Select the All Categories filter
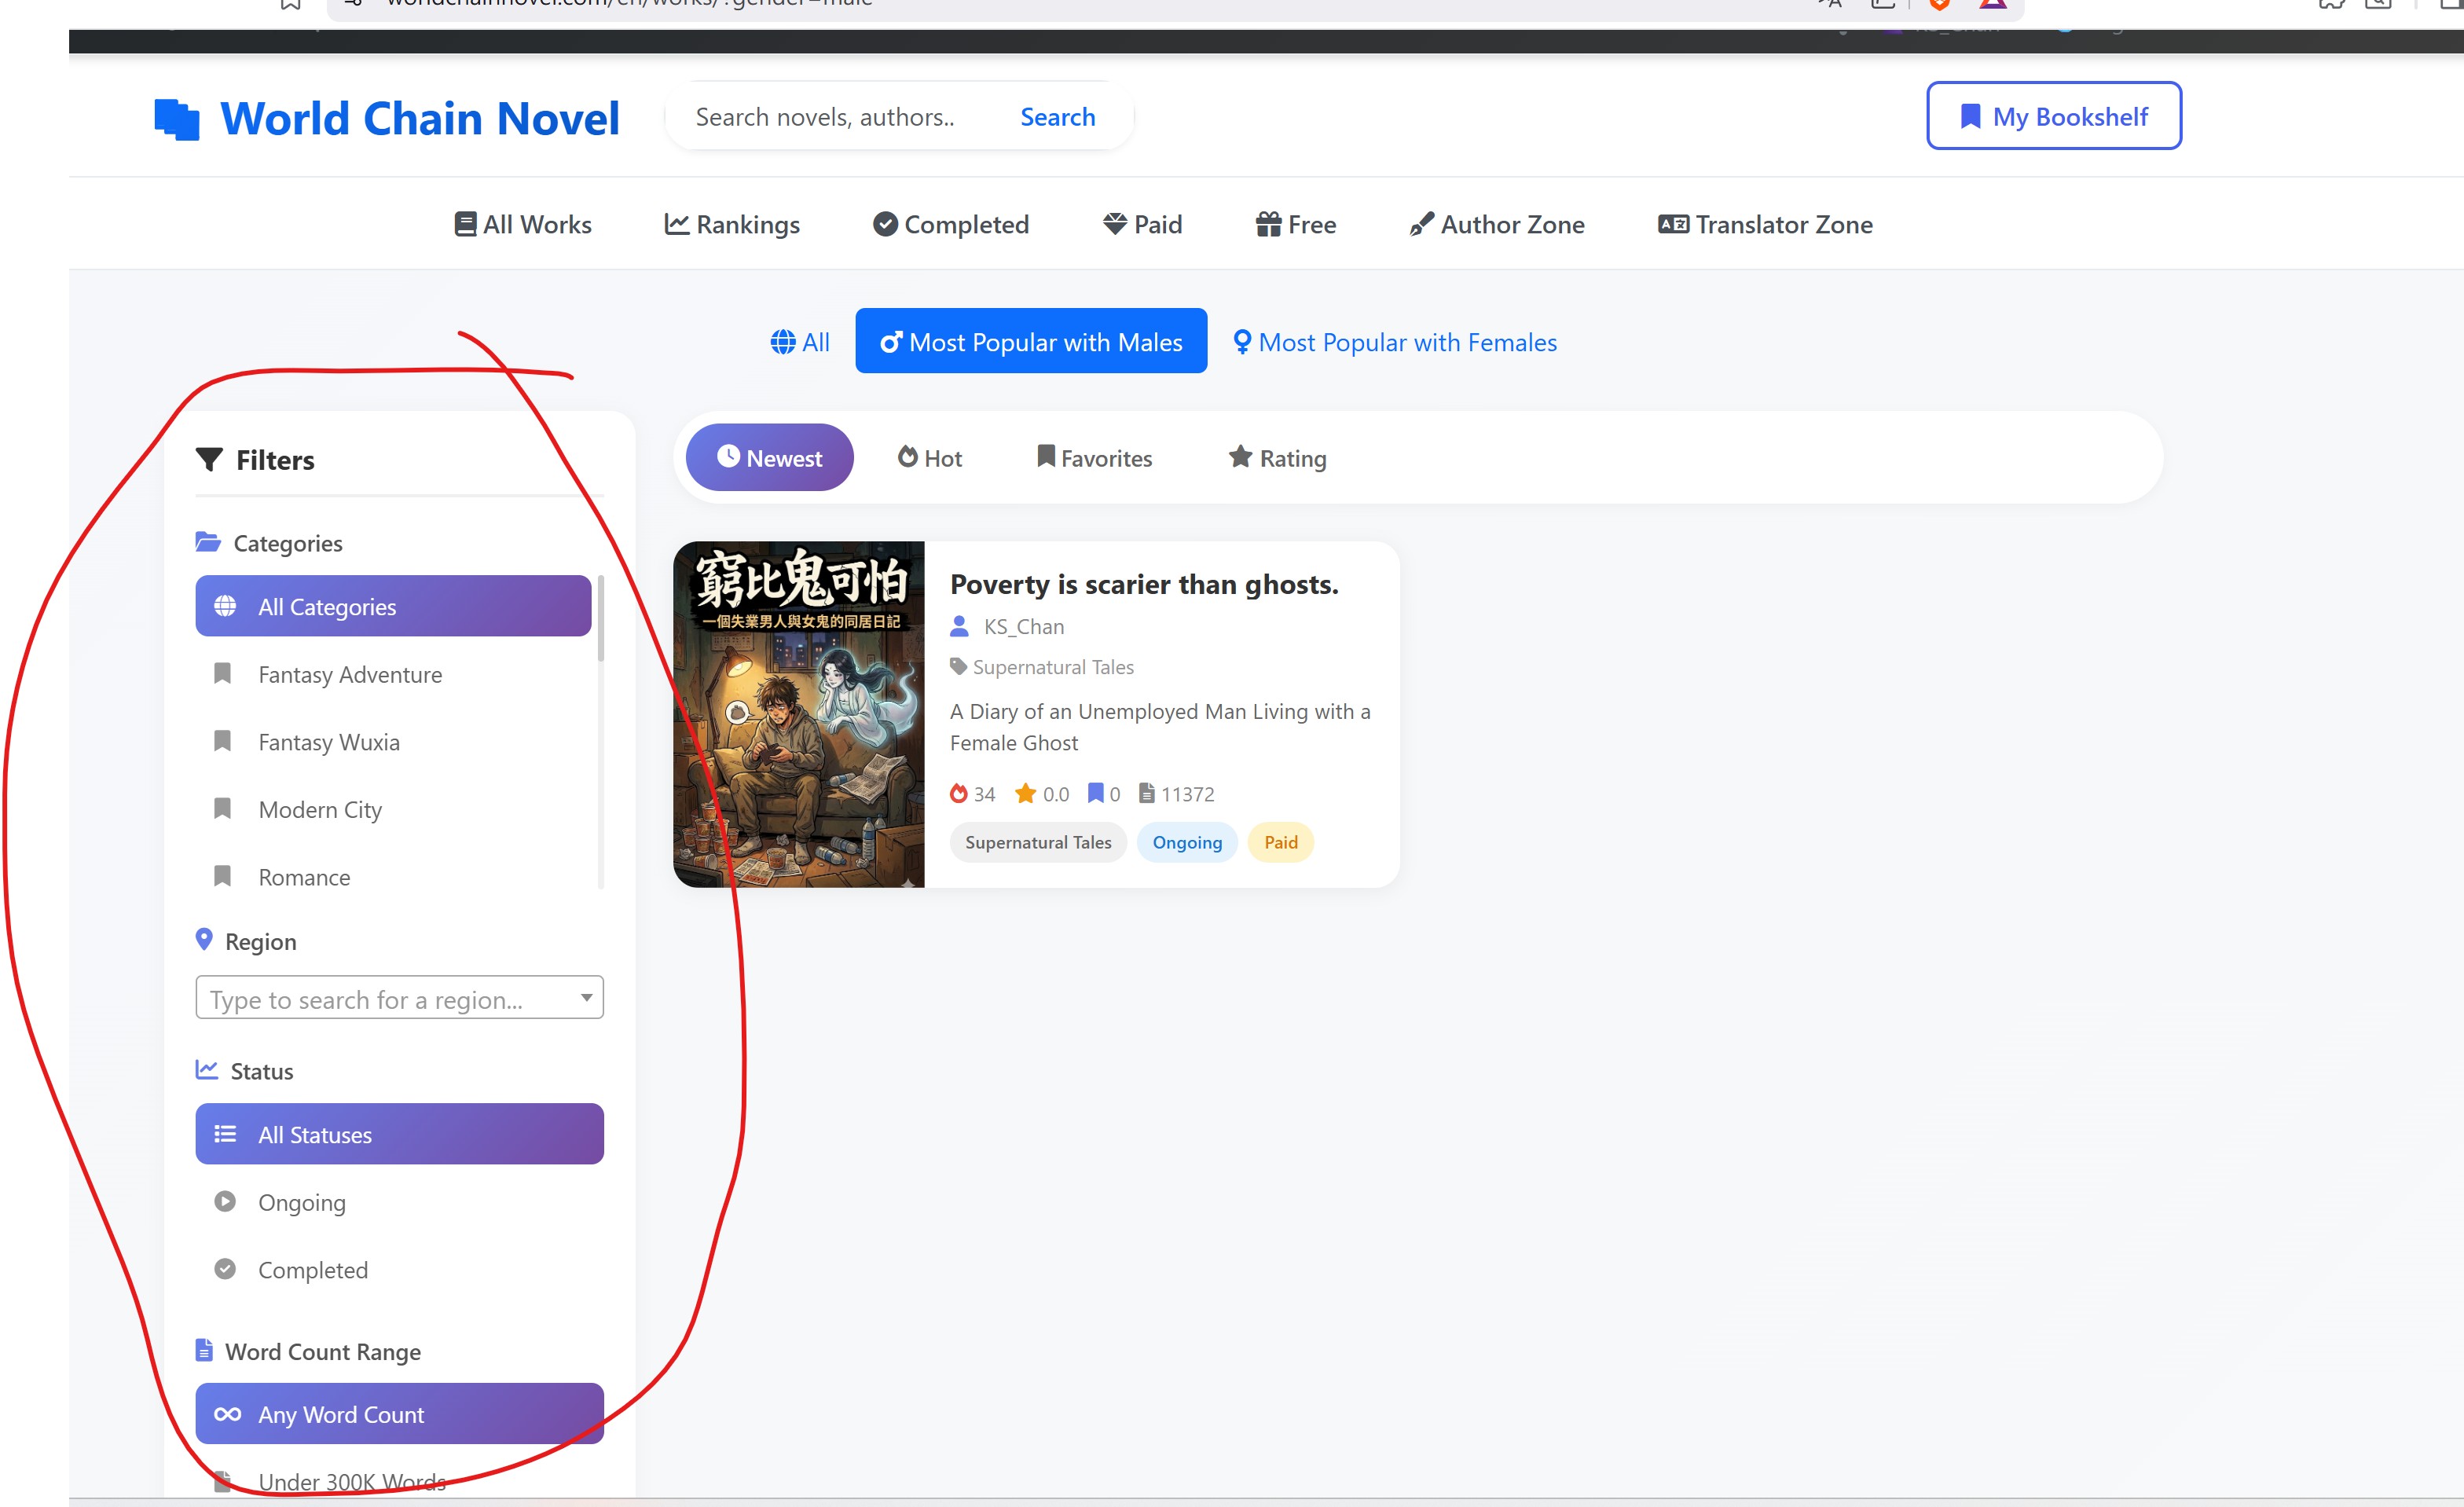The height and width of the screenshot is (1507, 2464). [x=393, y=606]
